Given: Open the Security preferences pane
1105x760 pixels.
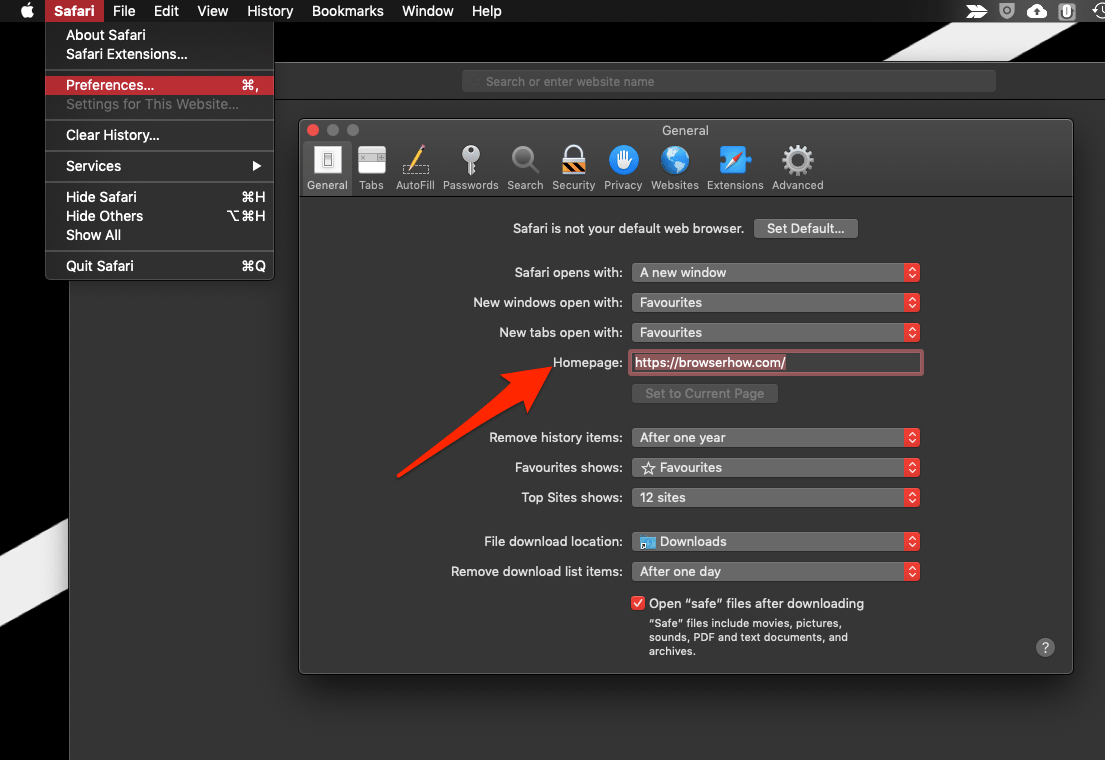Looking at the screenshot, I should point(574,168).
